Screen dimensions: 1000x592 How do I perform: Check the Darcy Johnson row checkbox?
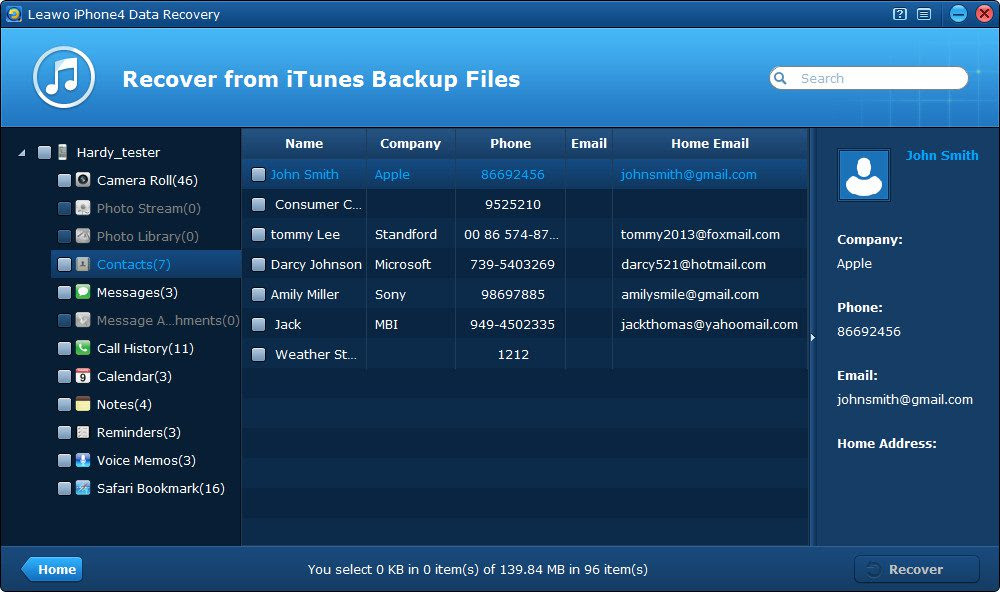click(258, 265)
